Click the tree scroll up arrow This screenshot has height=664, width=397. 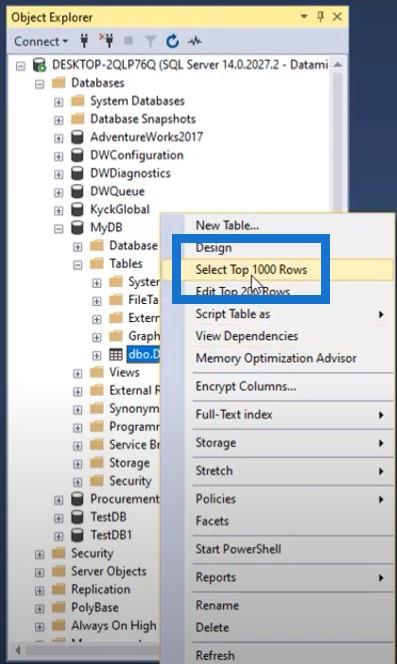coord(338,65)
